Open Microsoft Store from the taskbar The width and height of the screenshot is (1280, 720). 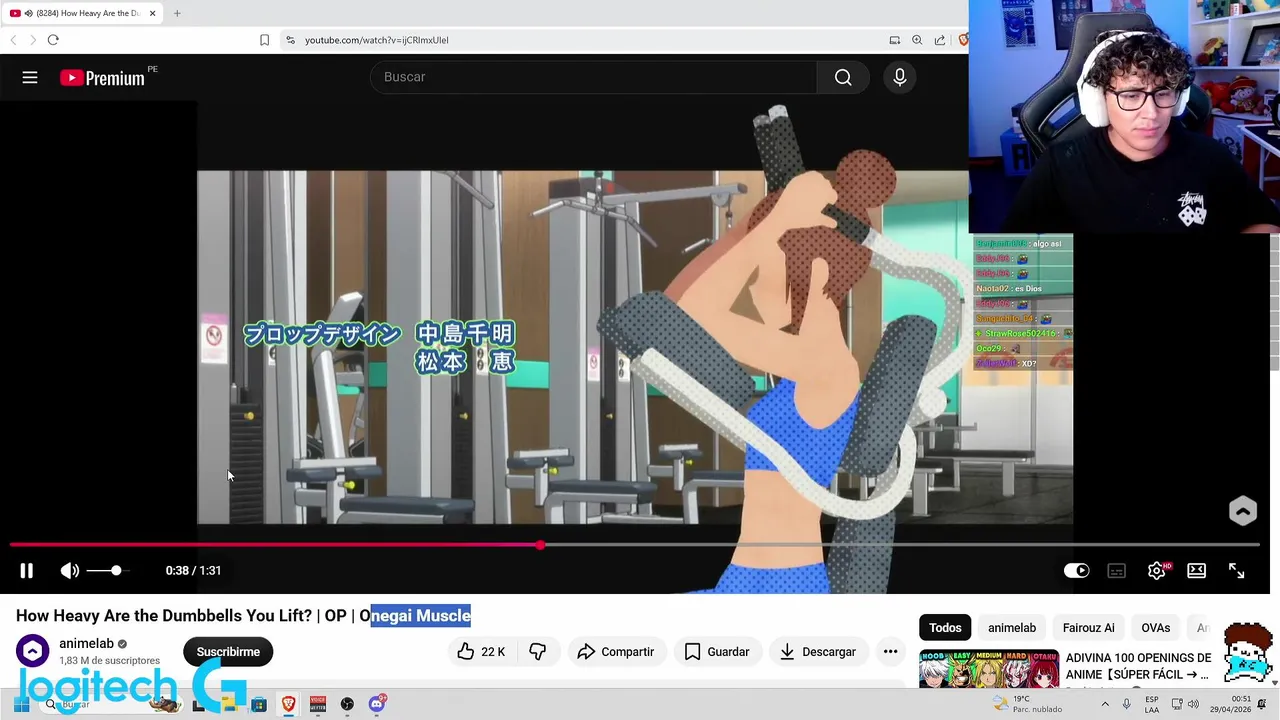click(259, 704)
